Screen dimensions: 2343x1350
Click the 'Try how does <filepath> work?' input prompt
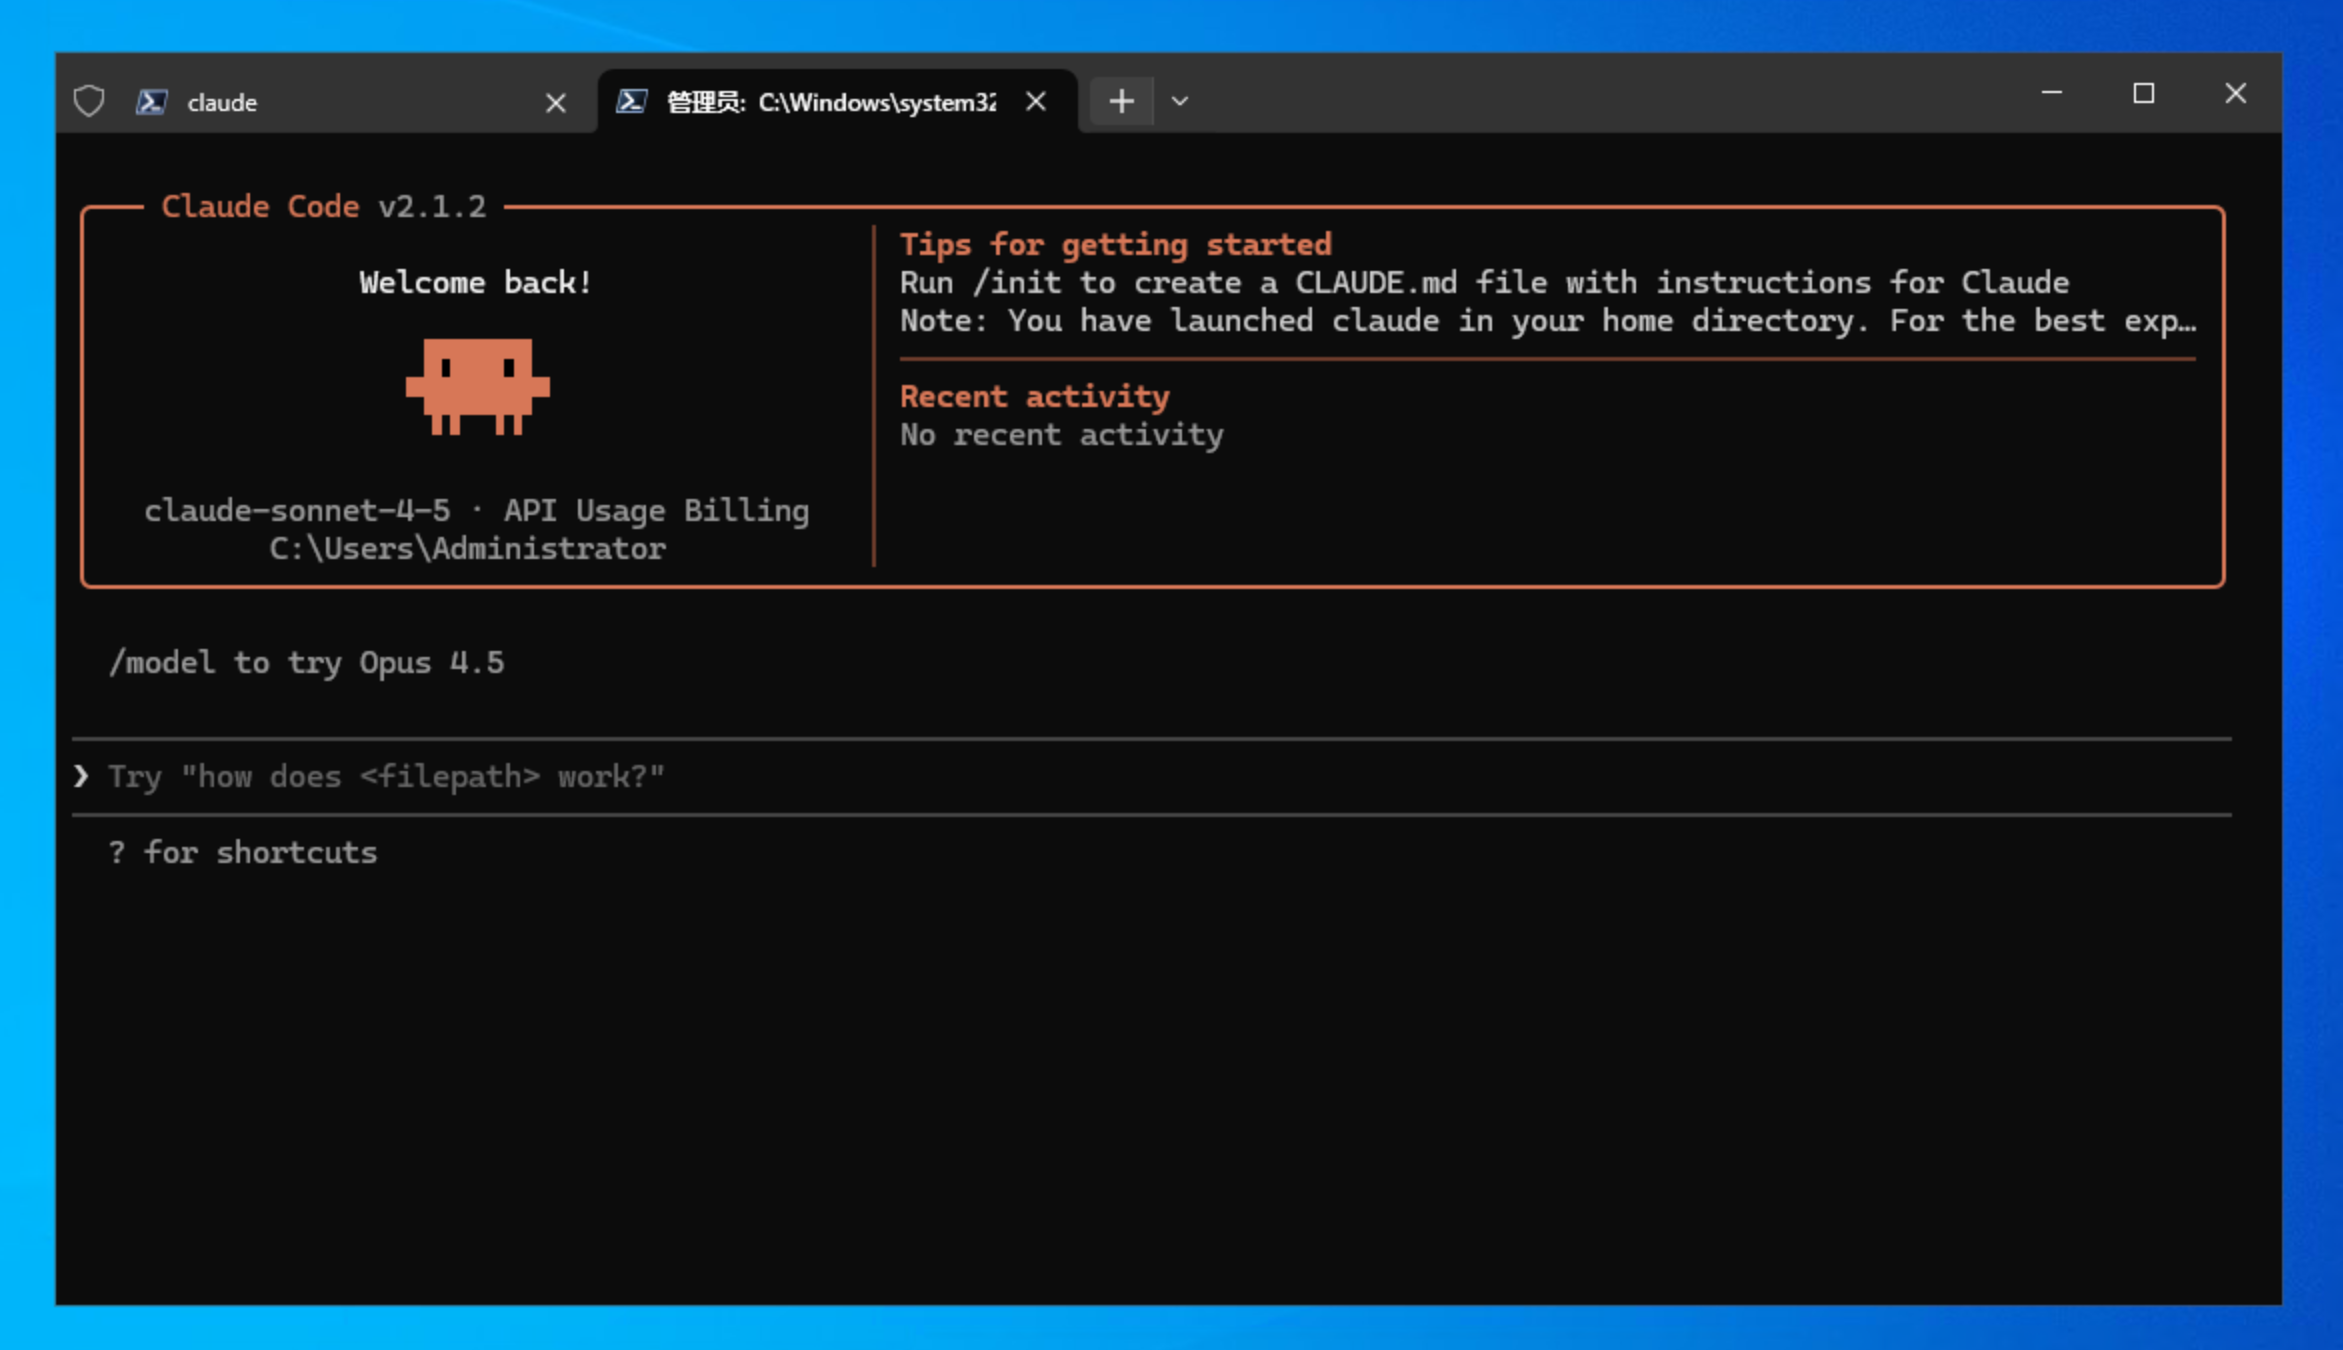385,775
